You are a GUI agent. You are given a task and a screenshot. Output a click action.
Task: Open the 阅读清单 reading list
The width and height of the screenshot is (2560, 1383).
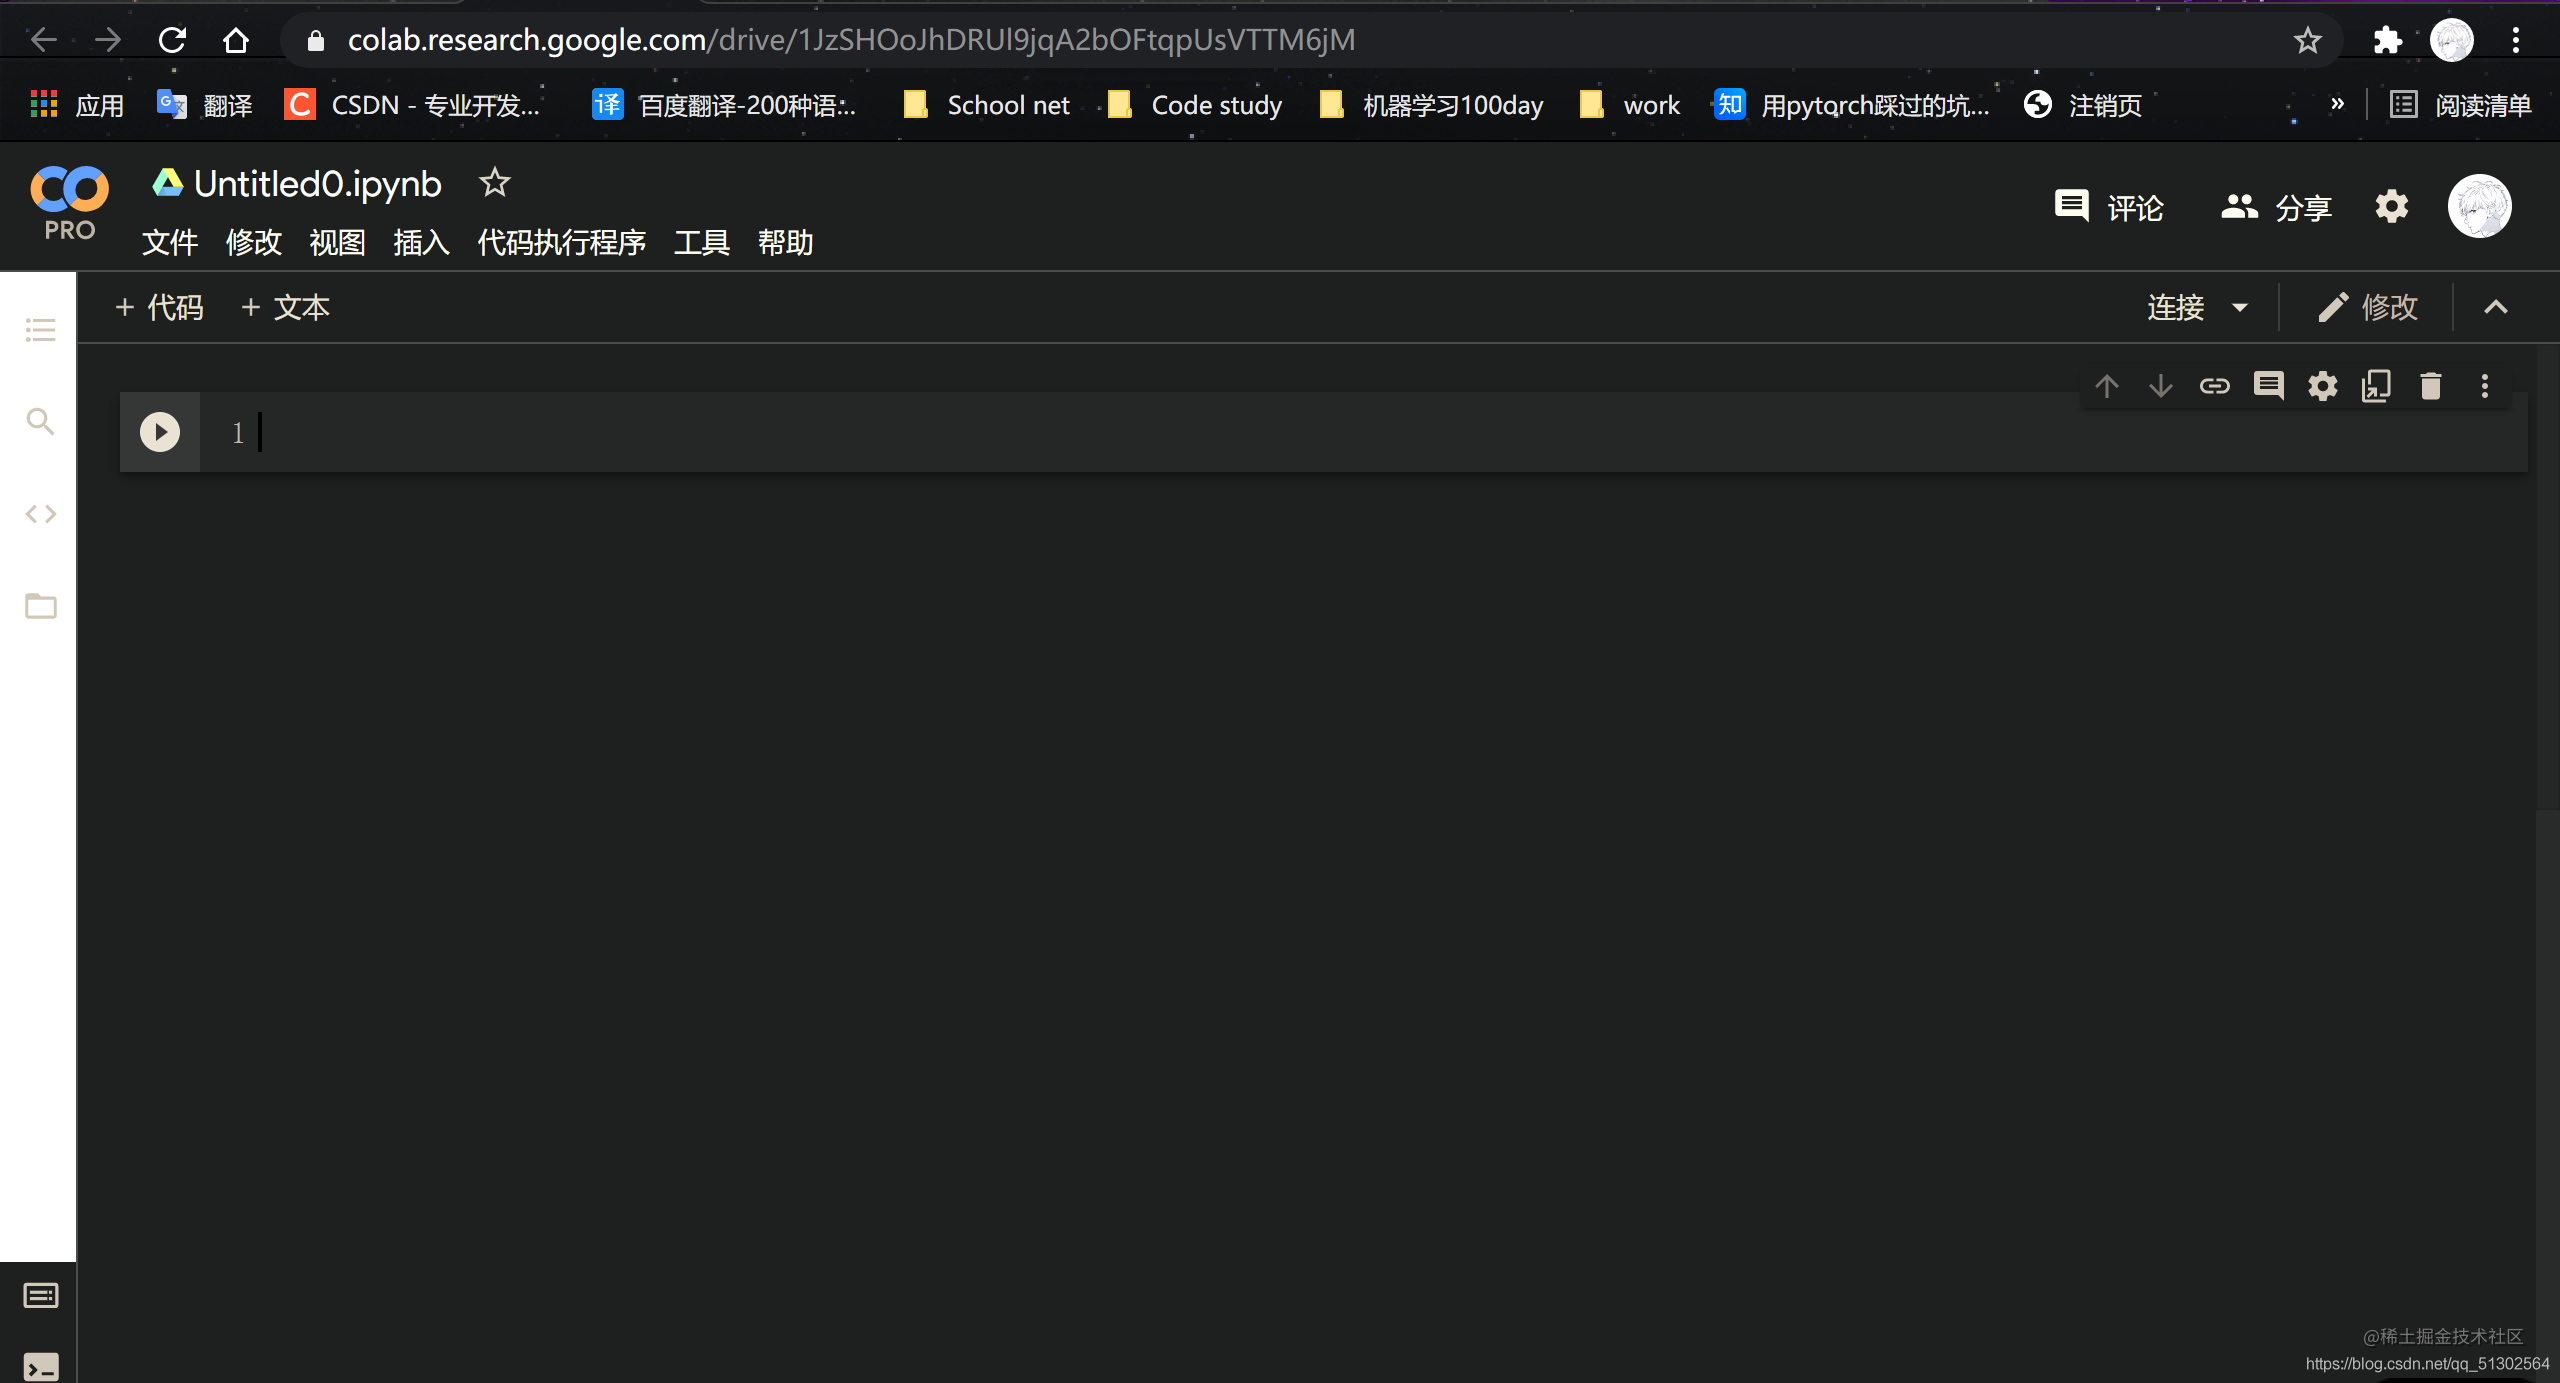(x=2461, y=105)
